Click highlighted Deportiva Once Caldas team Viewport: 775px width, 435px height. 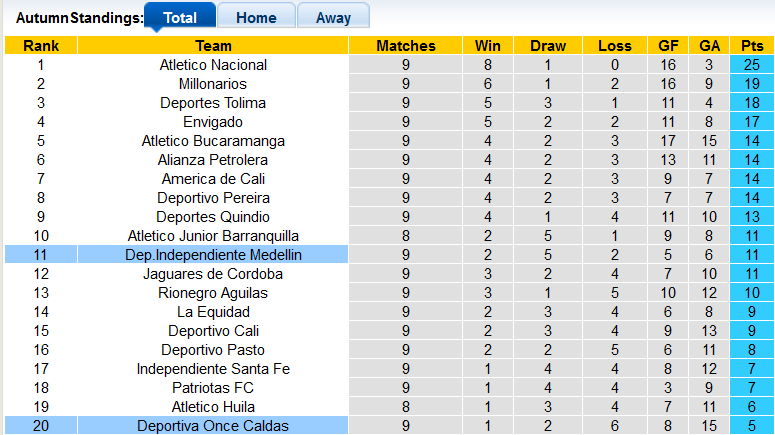(213, 426)
